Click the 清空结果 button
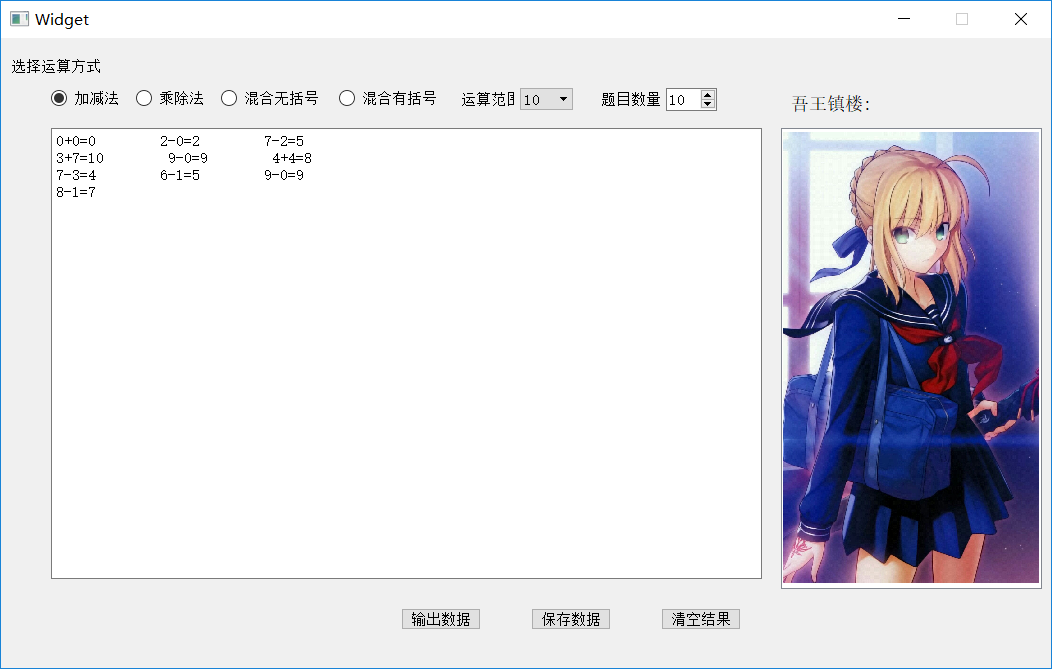Image resolution: width=1052 pixels, height=669 pixels. [x=701, y=619]
